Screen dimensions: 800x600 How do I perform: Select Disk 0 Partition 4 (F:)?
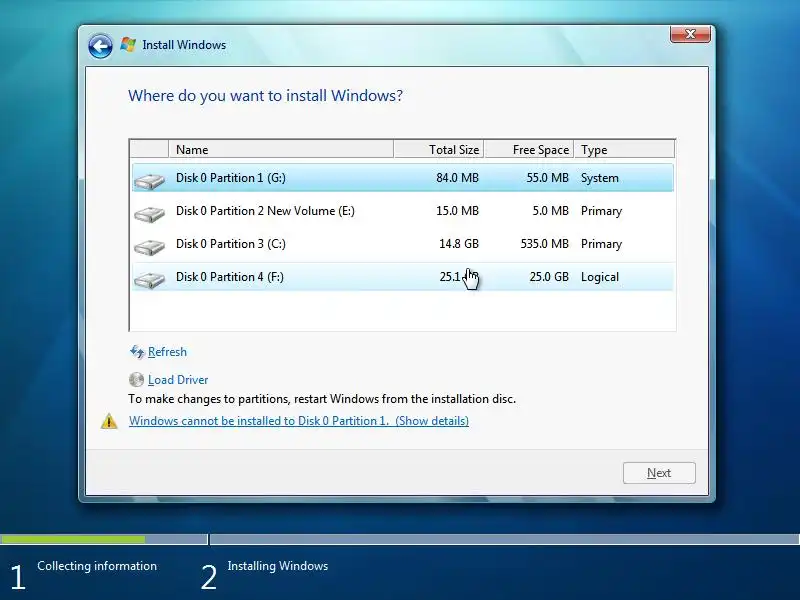coord(403,277)
